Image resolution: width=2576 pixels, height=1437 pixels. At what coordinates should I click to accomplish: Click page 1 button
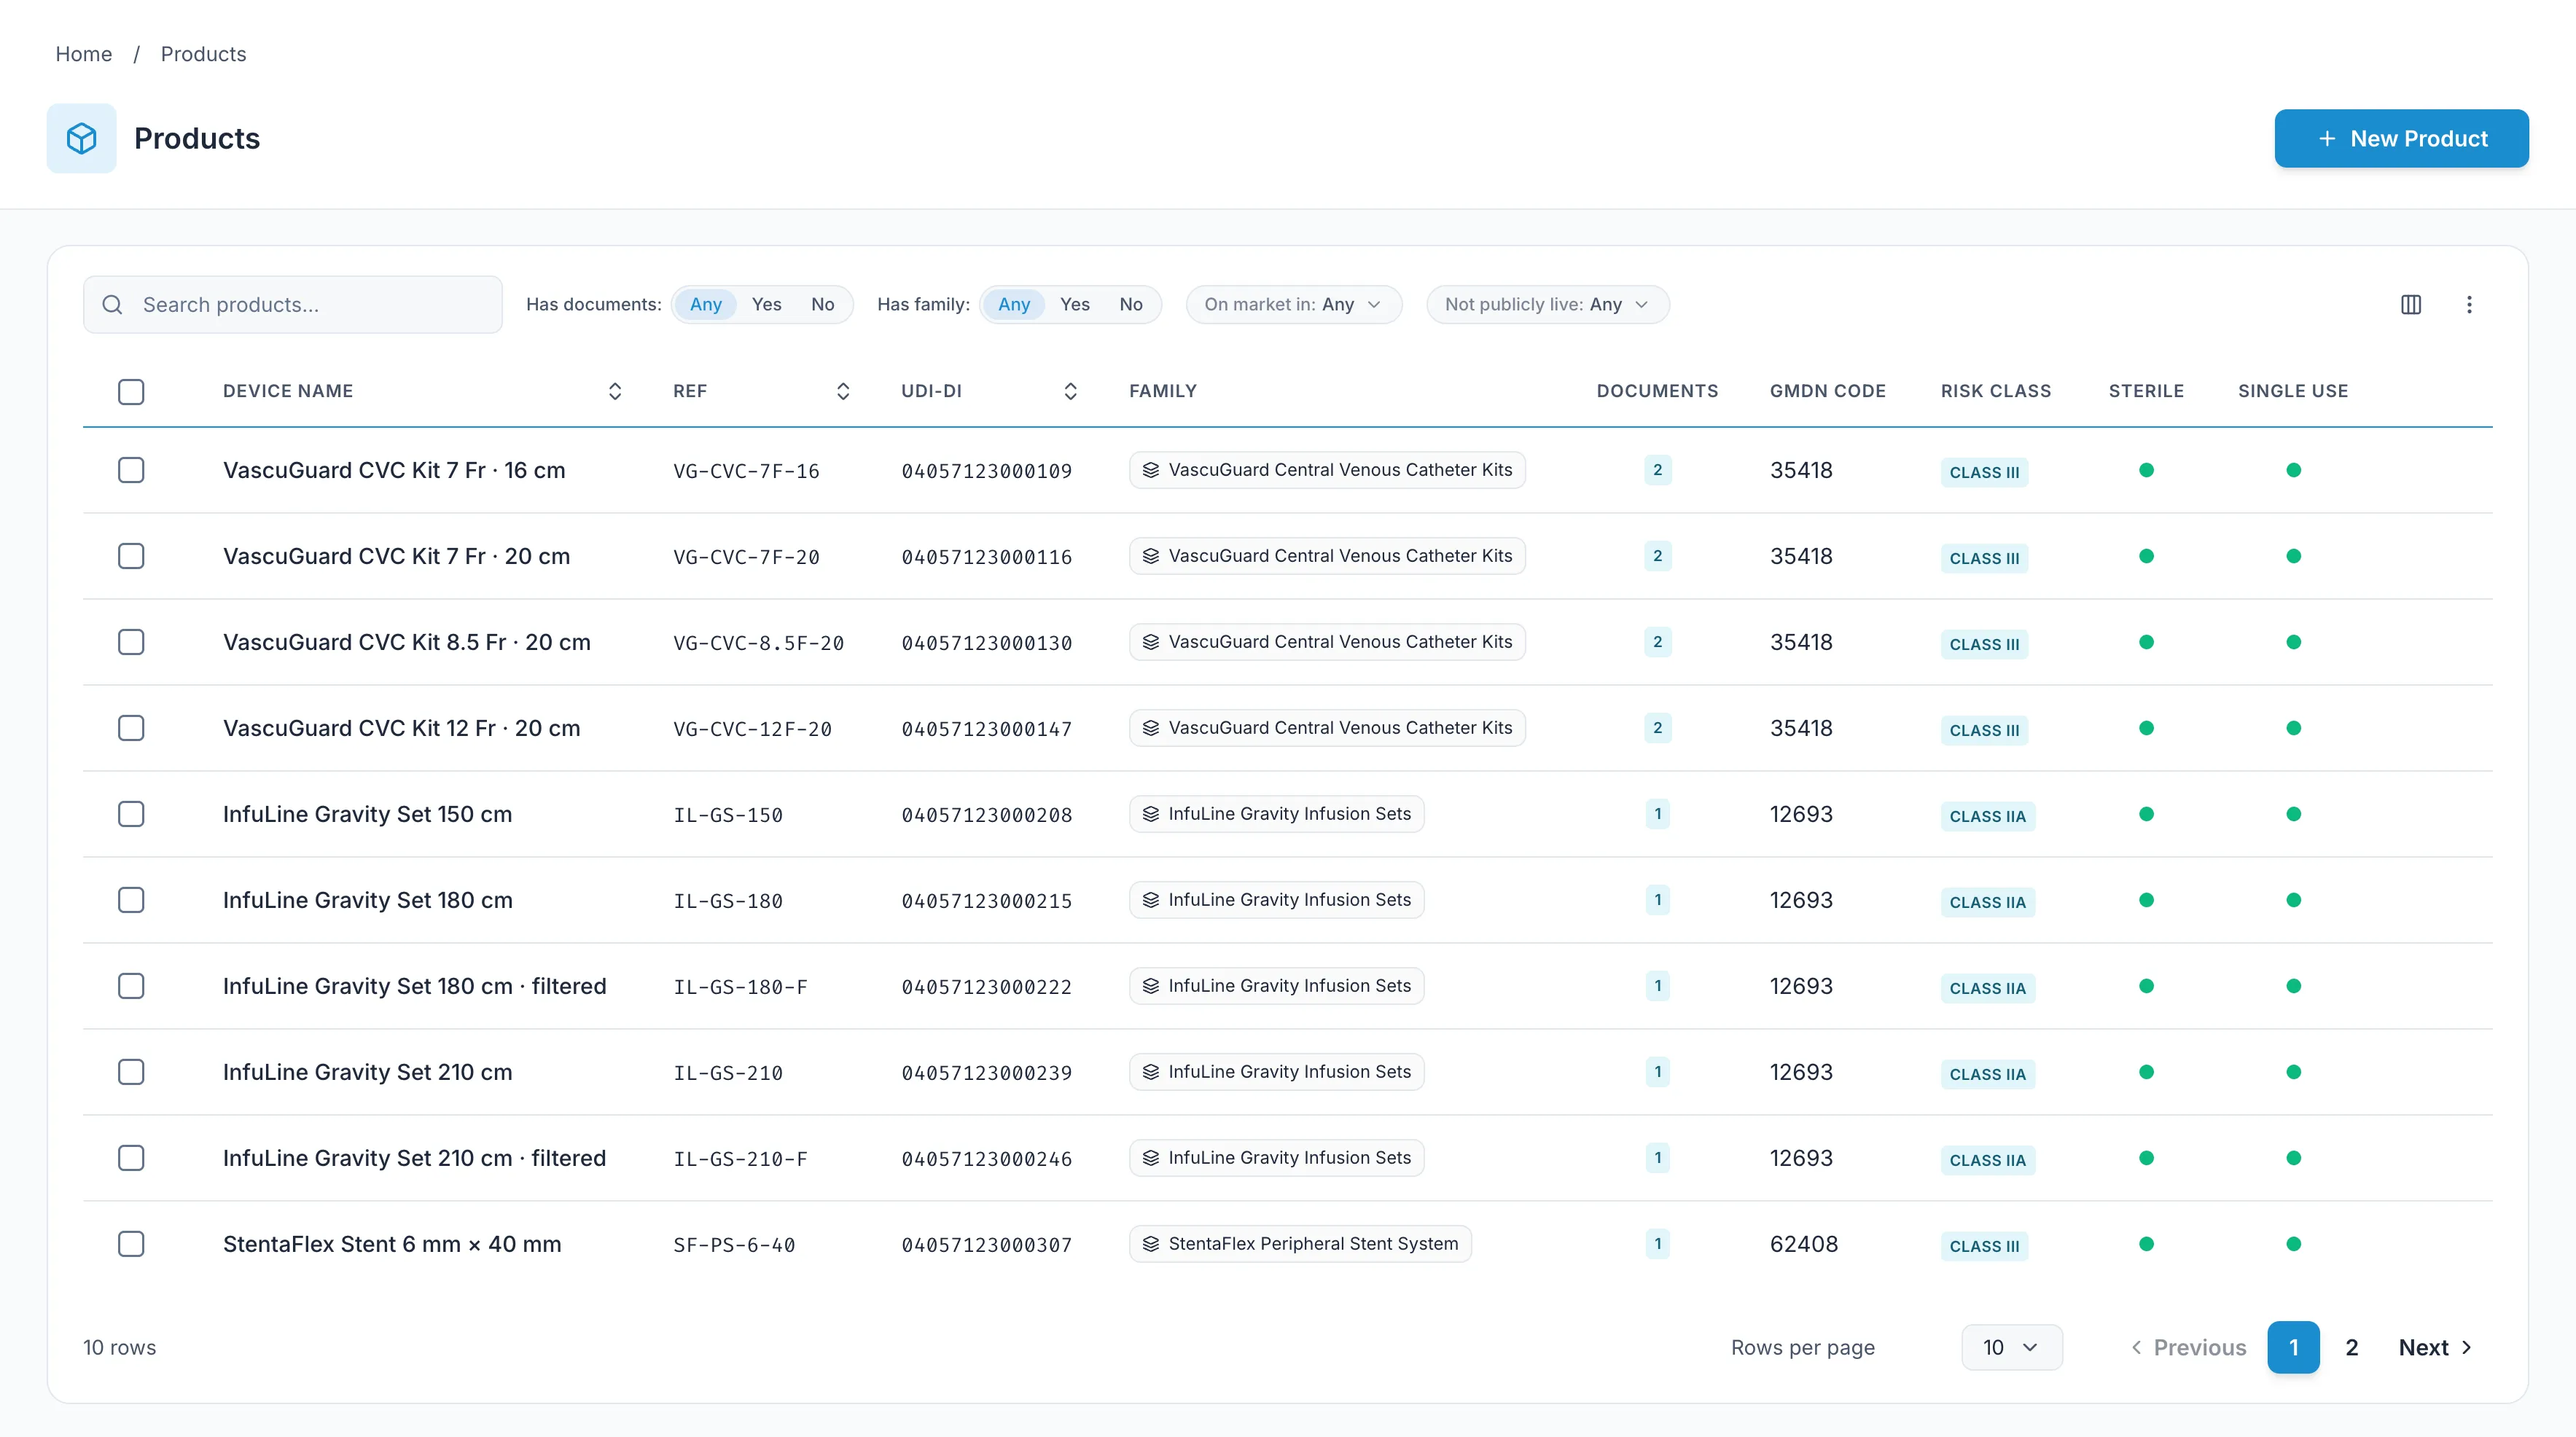pyautogui.click(x=2293, y=1347)
